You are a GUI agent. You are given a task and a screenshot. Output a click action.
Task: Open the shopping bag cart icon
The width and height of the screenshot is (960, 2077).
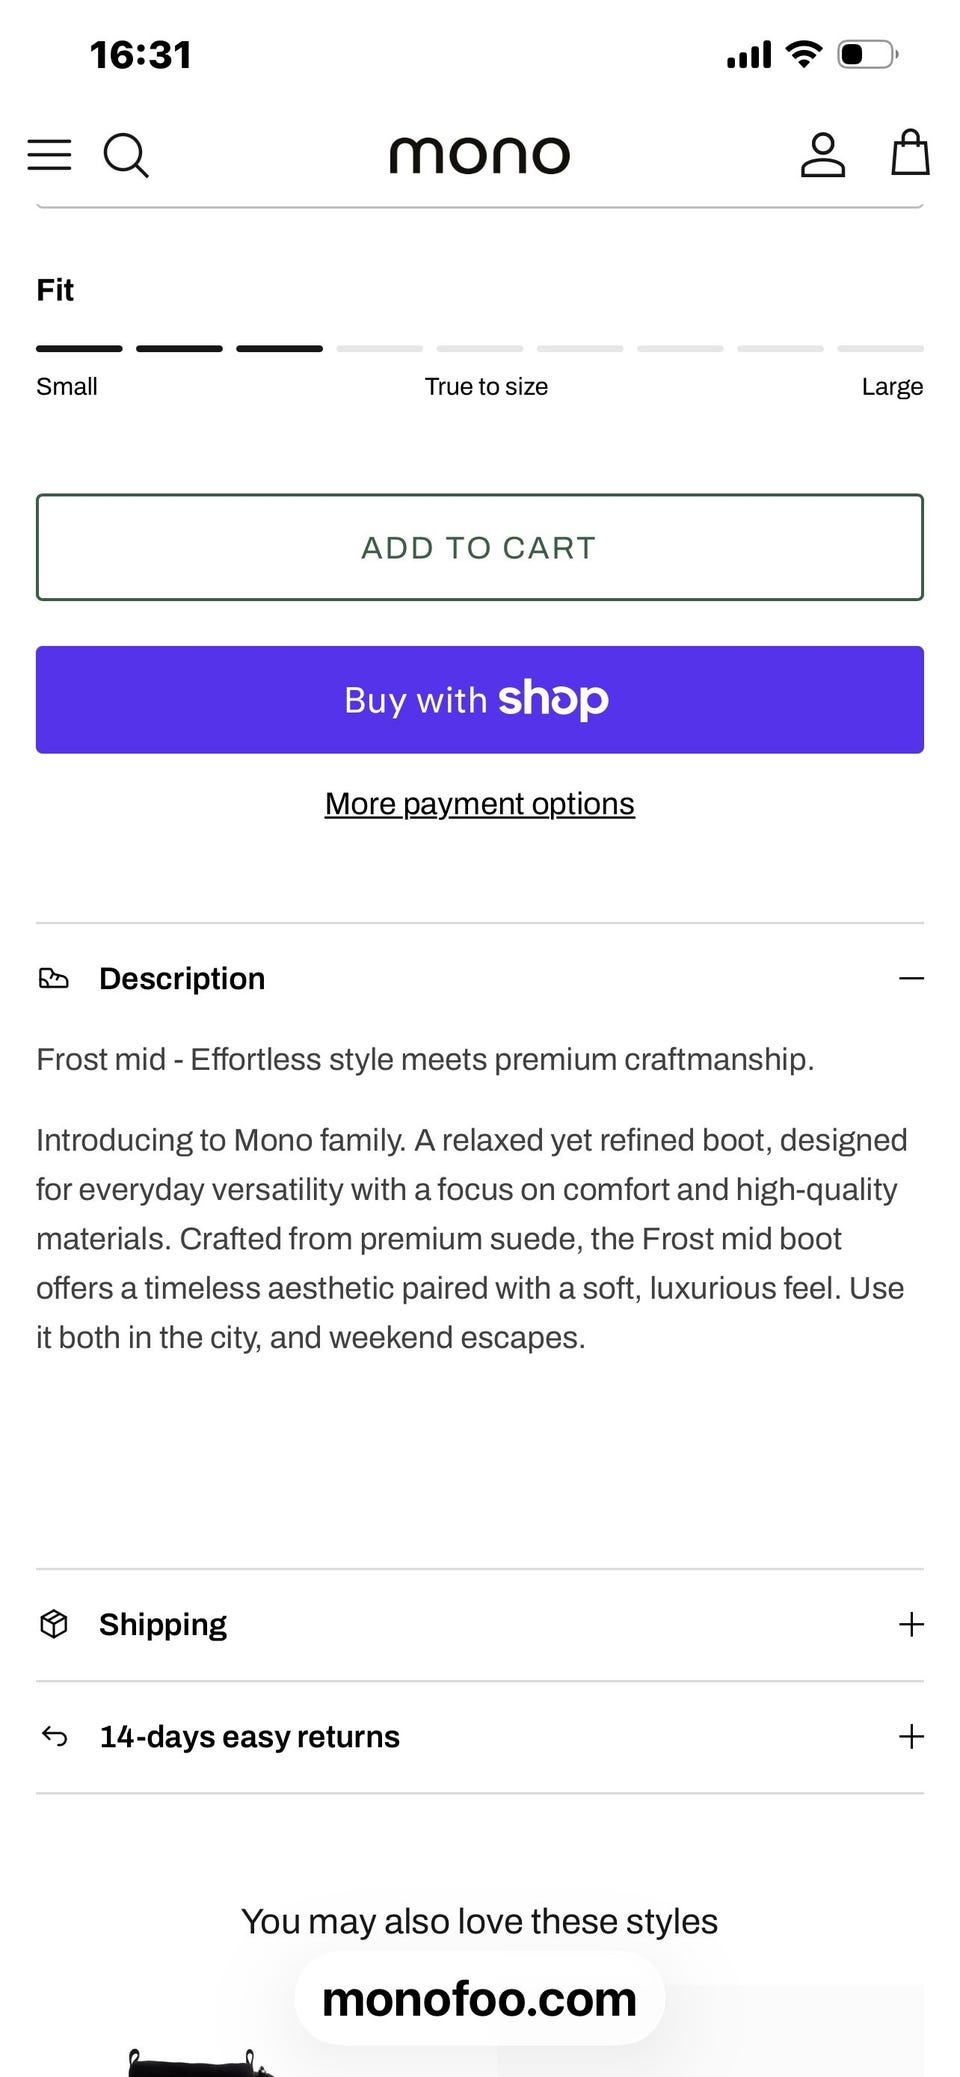click(x=910, y=153)
